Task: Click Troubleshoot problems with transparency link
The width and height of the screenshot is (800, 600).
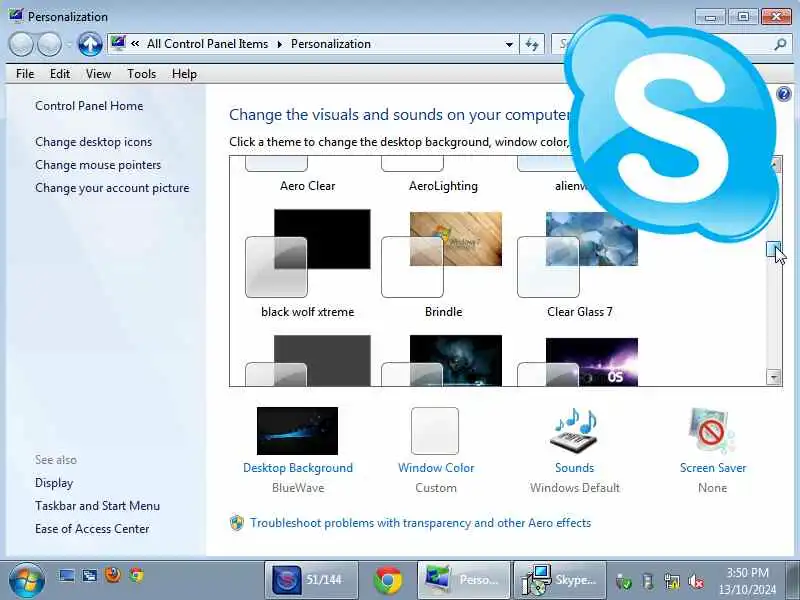Action: [x=420, y=523]
